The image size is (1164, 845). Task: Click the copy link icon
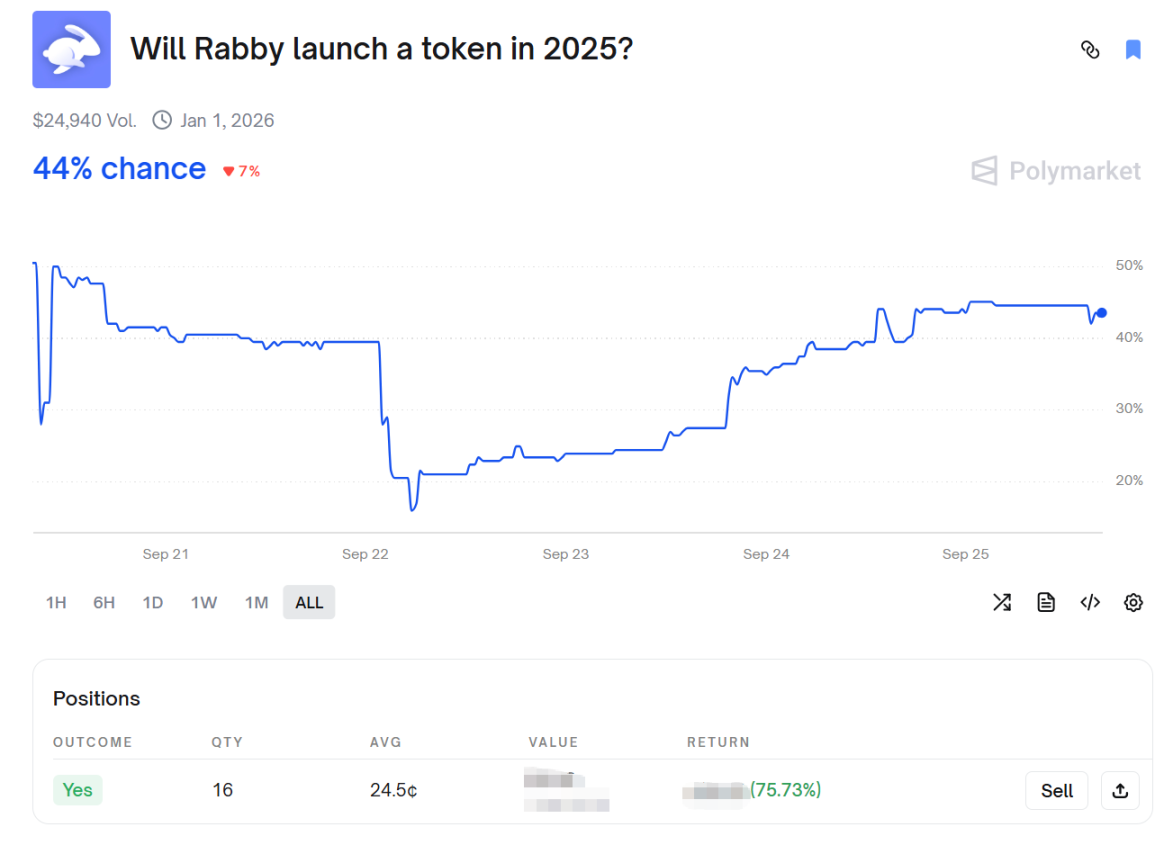1090,49
